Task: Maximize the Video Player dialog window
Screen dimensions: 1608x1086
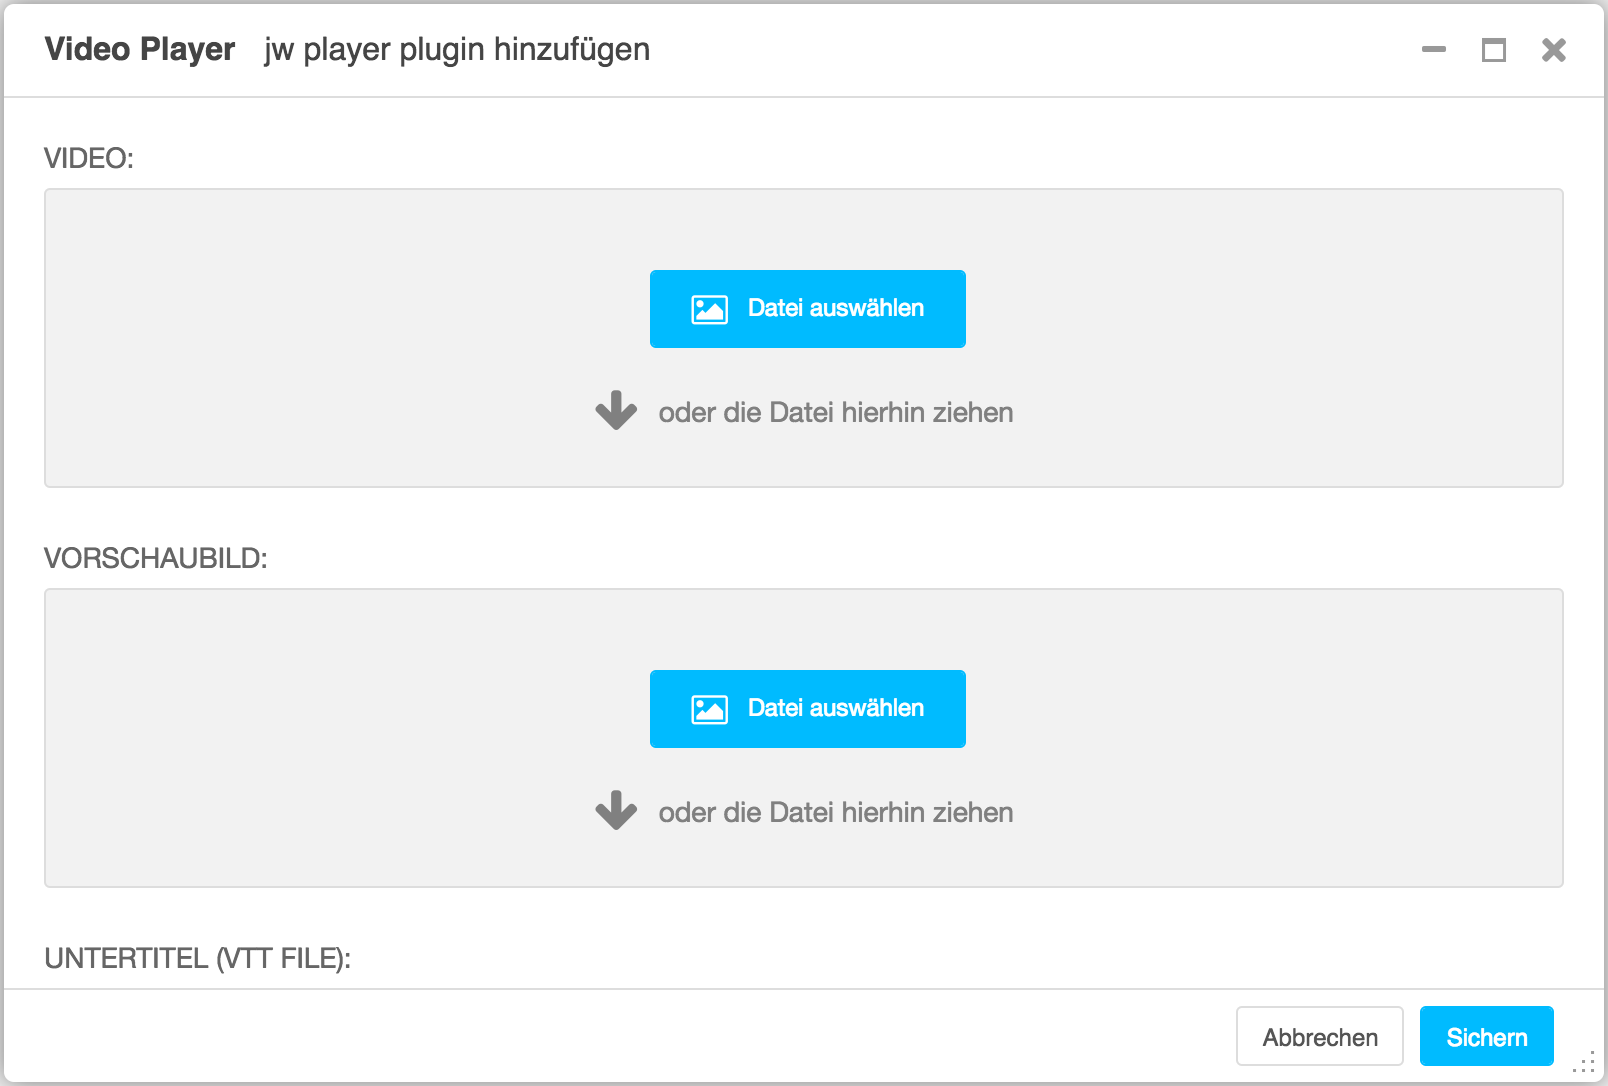Action: [x=1493, y=50]
